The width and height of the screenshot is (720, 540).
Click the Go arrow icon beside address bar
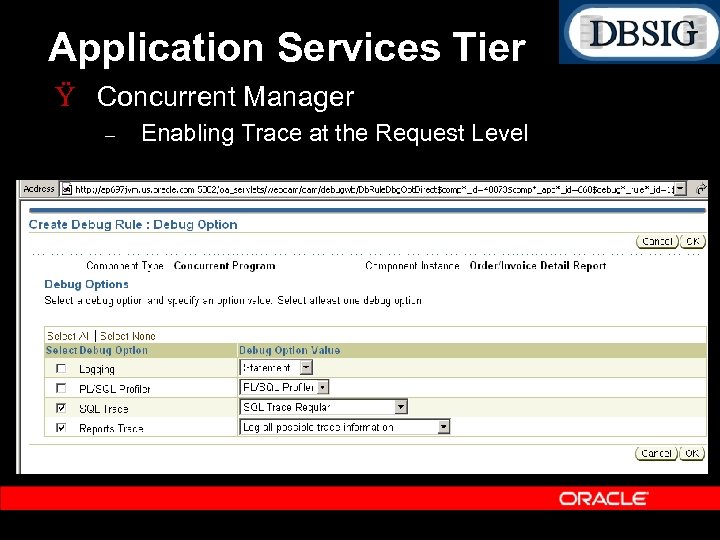point(700,189)
